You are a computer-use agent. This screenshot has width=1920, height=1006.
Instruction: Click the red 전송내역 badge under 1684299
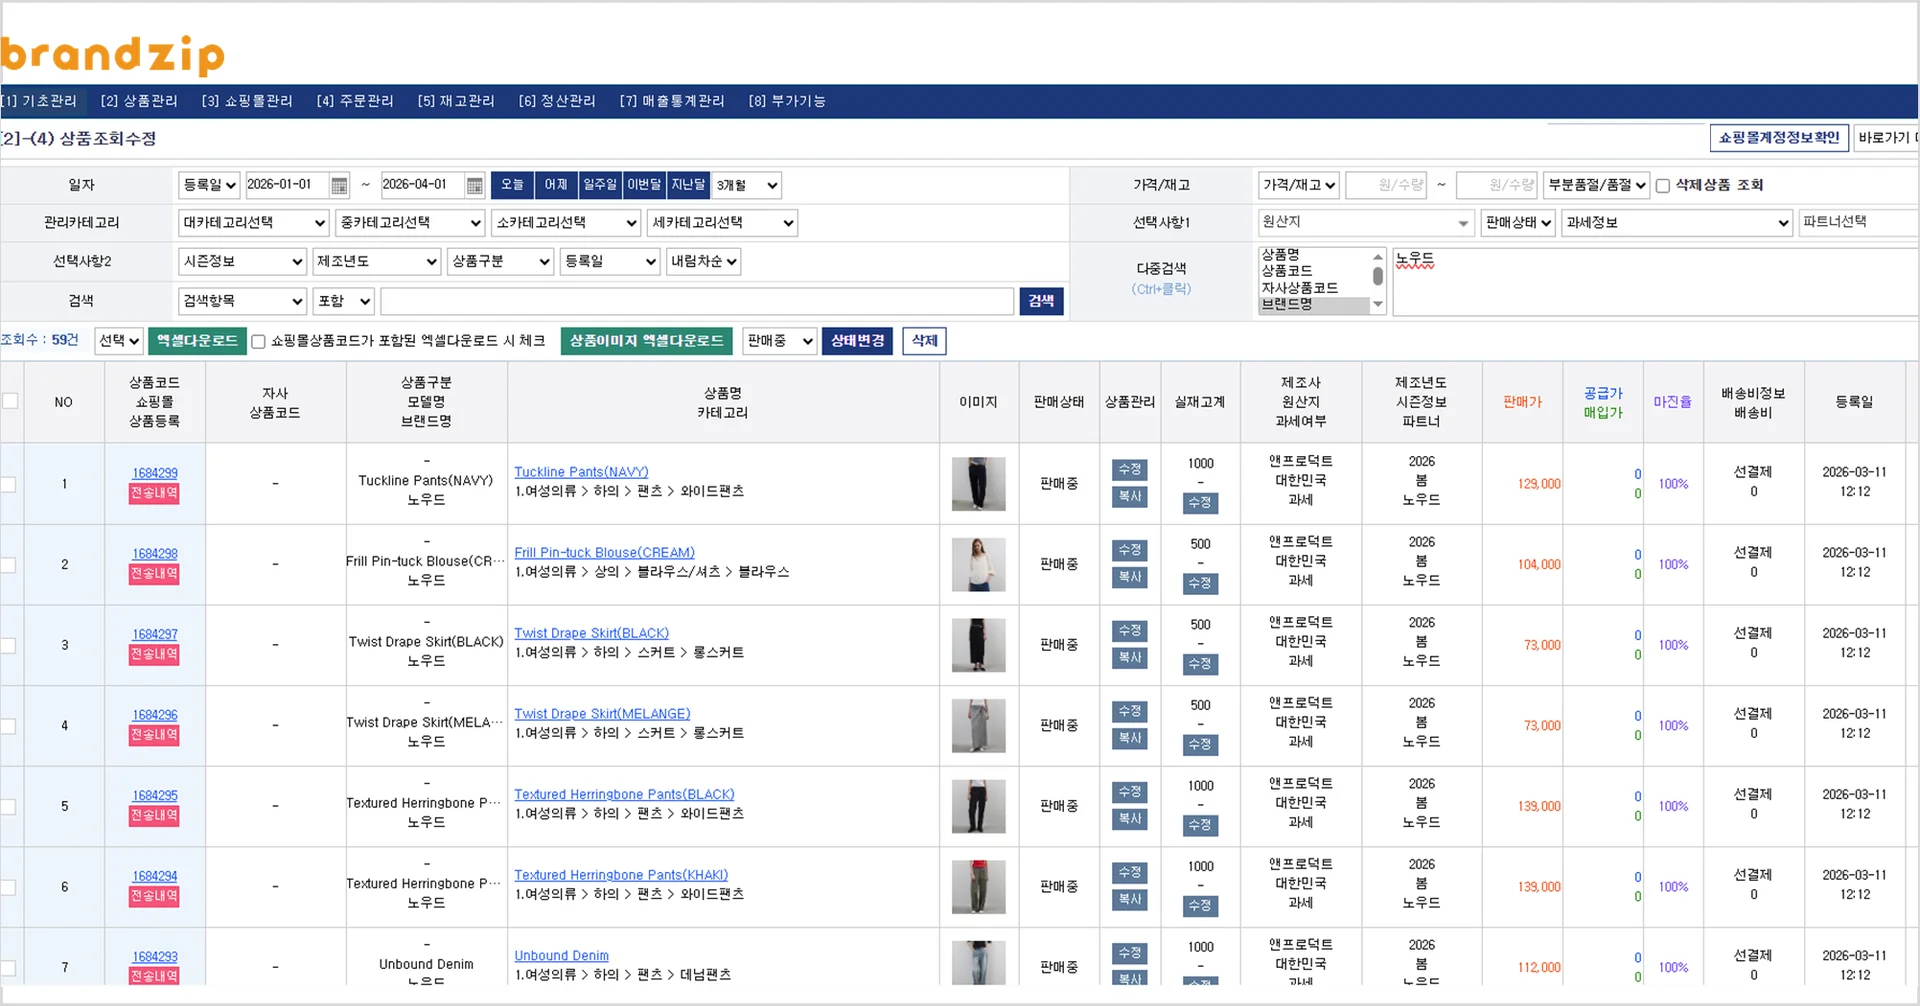154,494
